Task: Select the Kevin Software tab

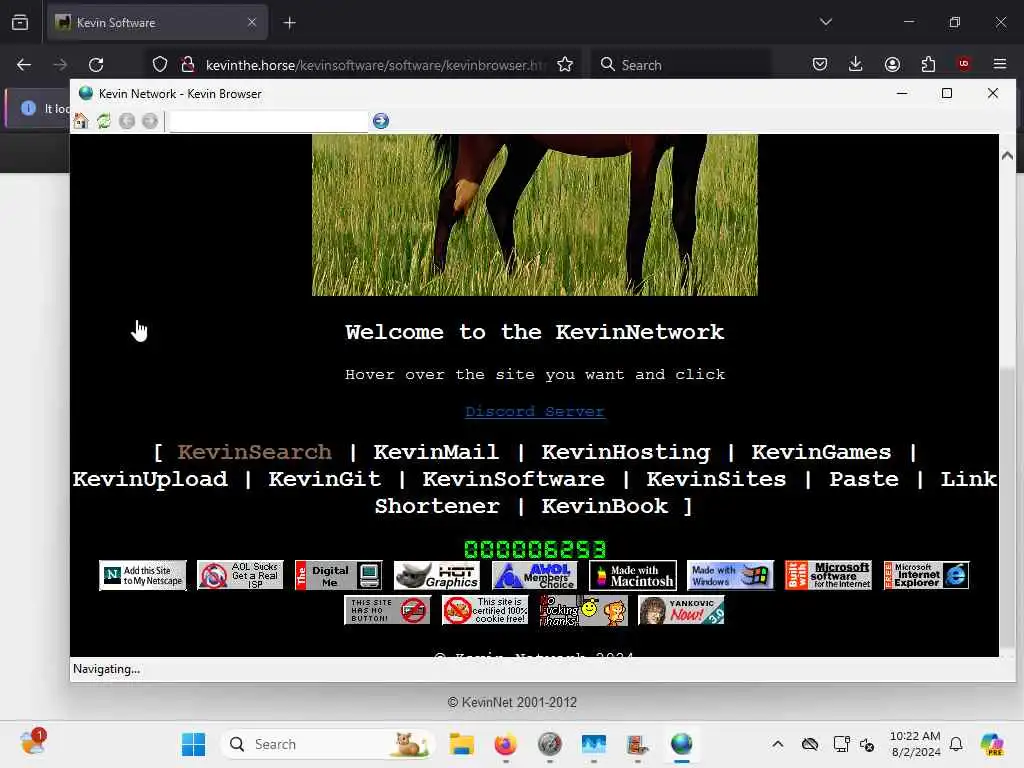Action: (155, 23)
